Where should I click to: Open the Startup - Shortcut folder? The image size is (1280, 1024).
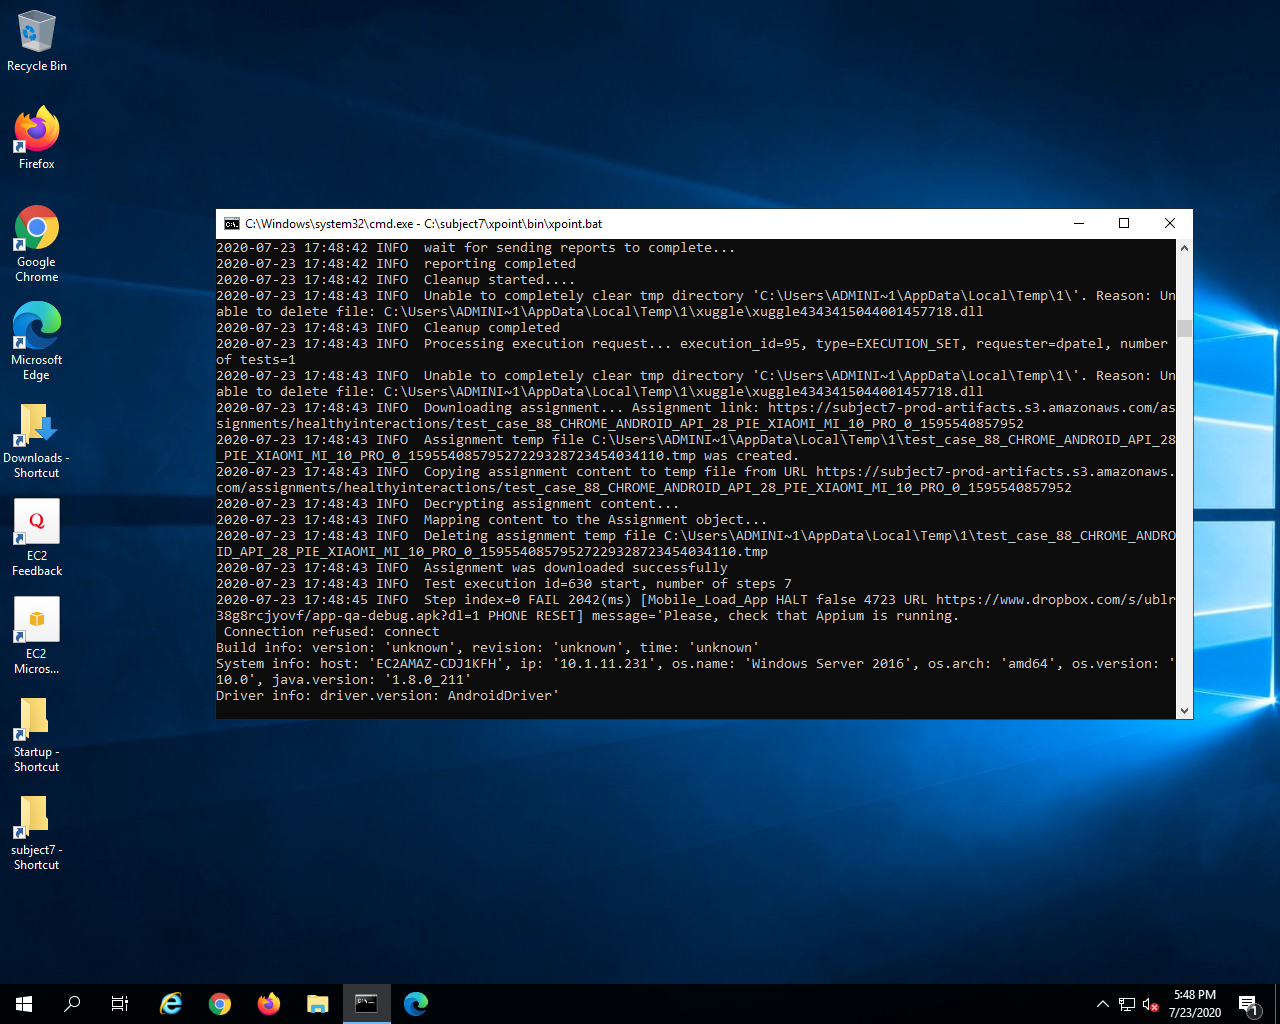[x=37, y=730]
